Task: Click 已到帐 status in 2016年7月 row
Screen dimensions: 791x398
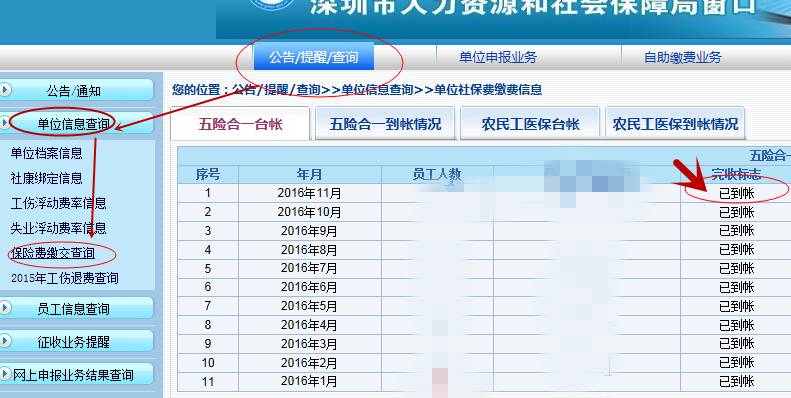Action: 737,268
